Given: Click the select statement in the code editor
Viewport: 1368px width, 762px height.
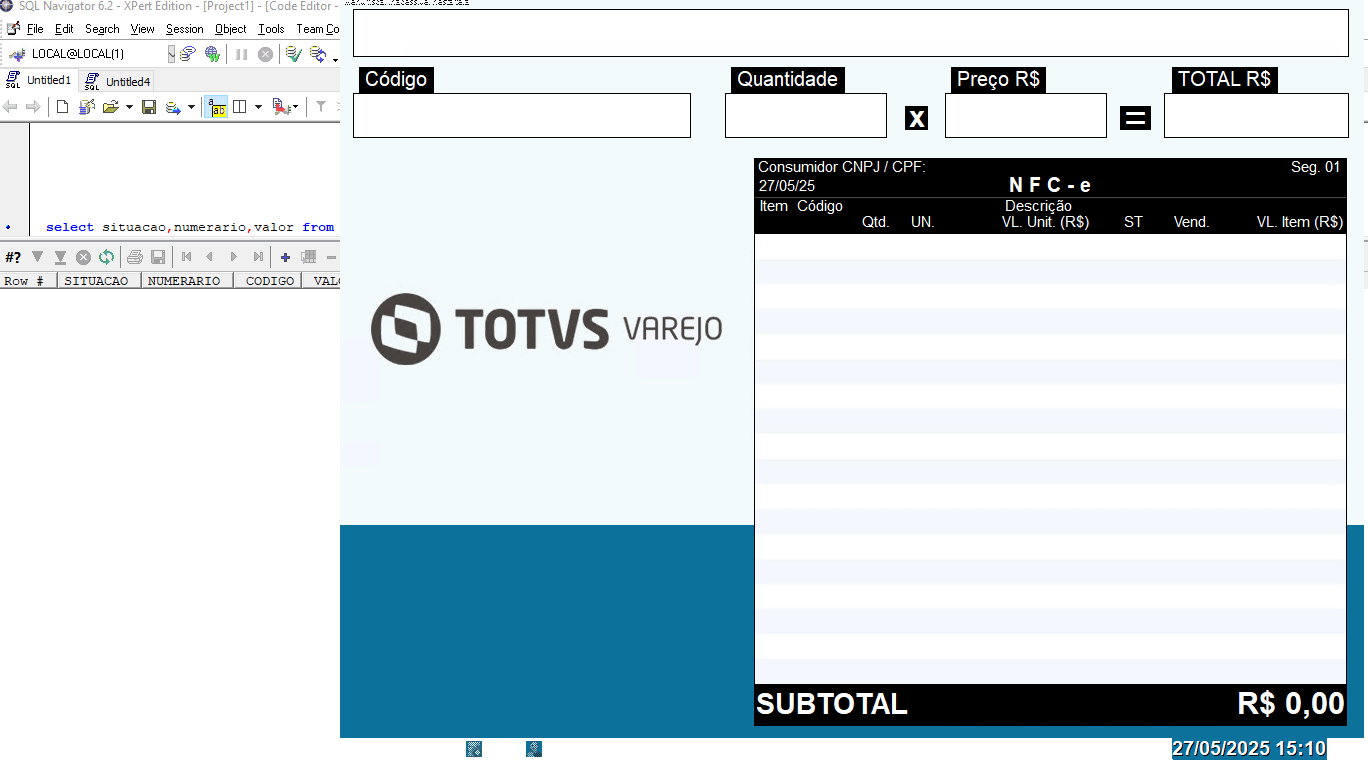Looking at the screenshot, I should [190, 227].
